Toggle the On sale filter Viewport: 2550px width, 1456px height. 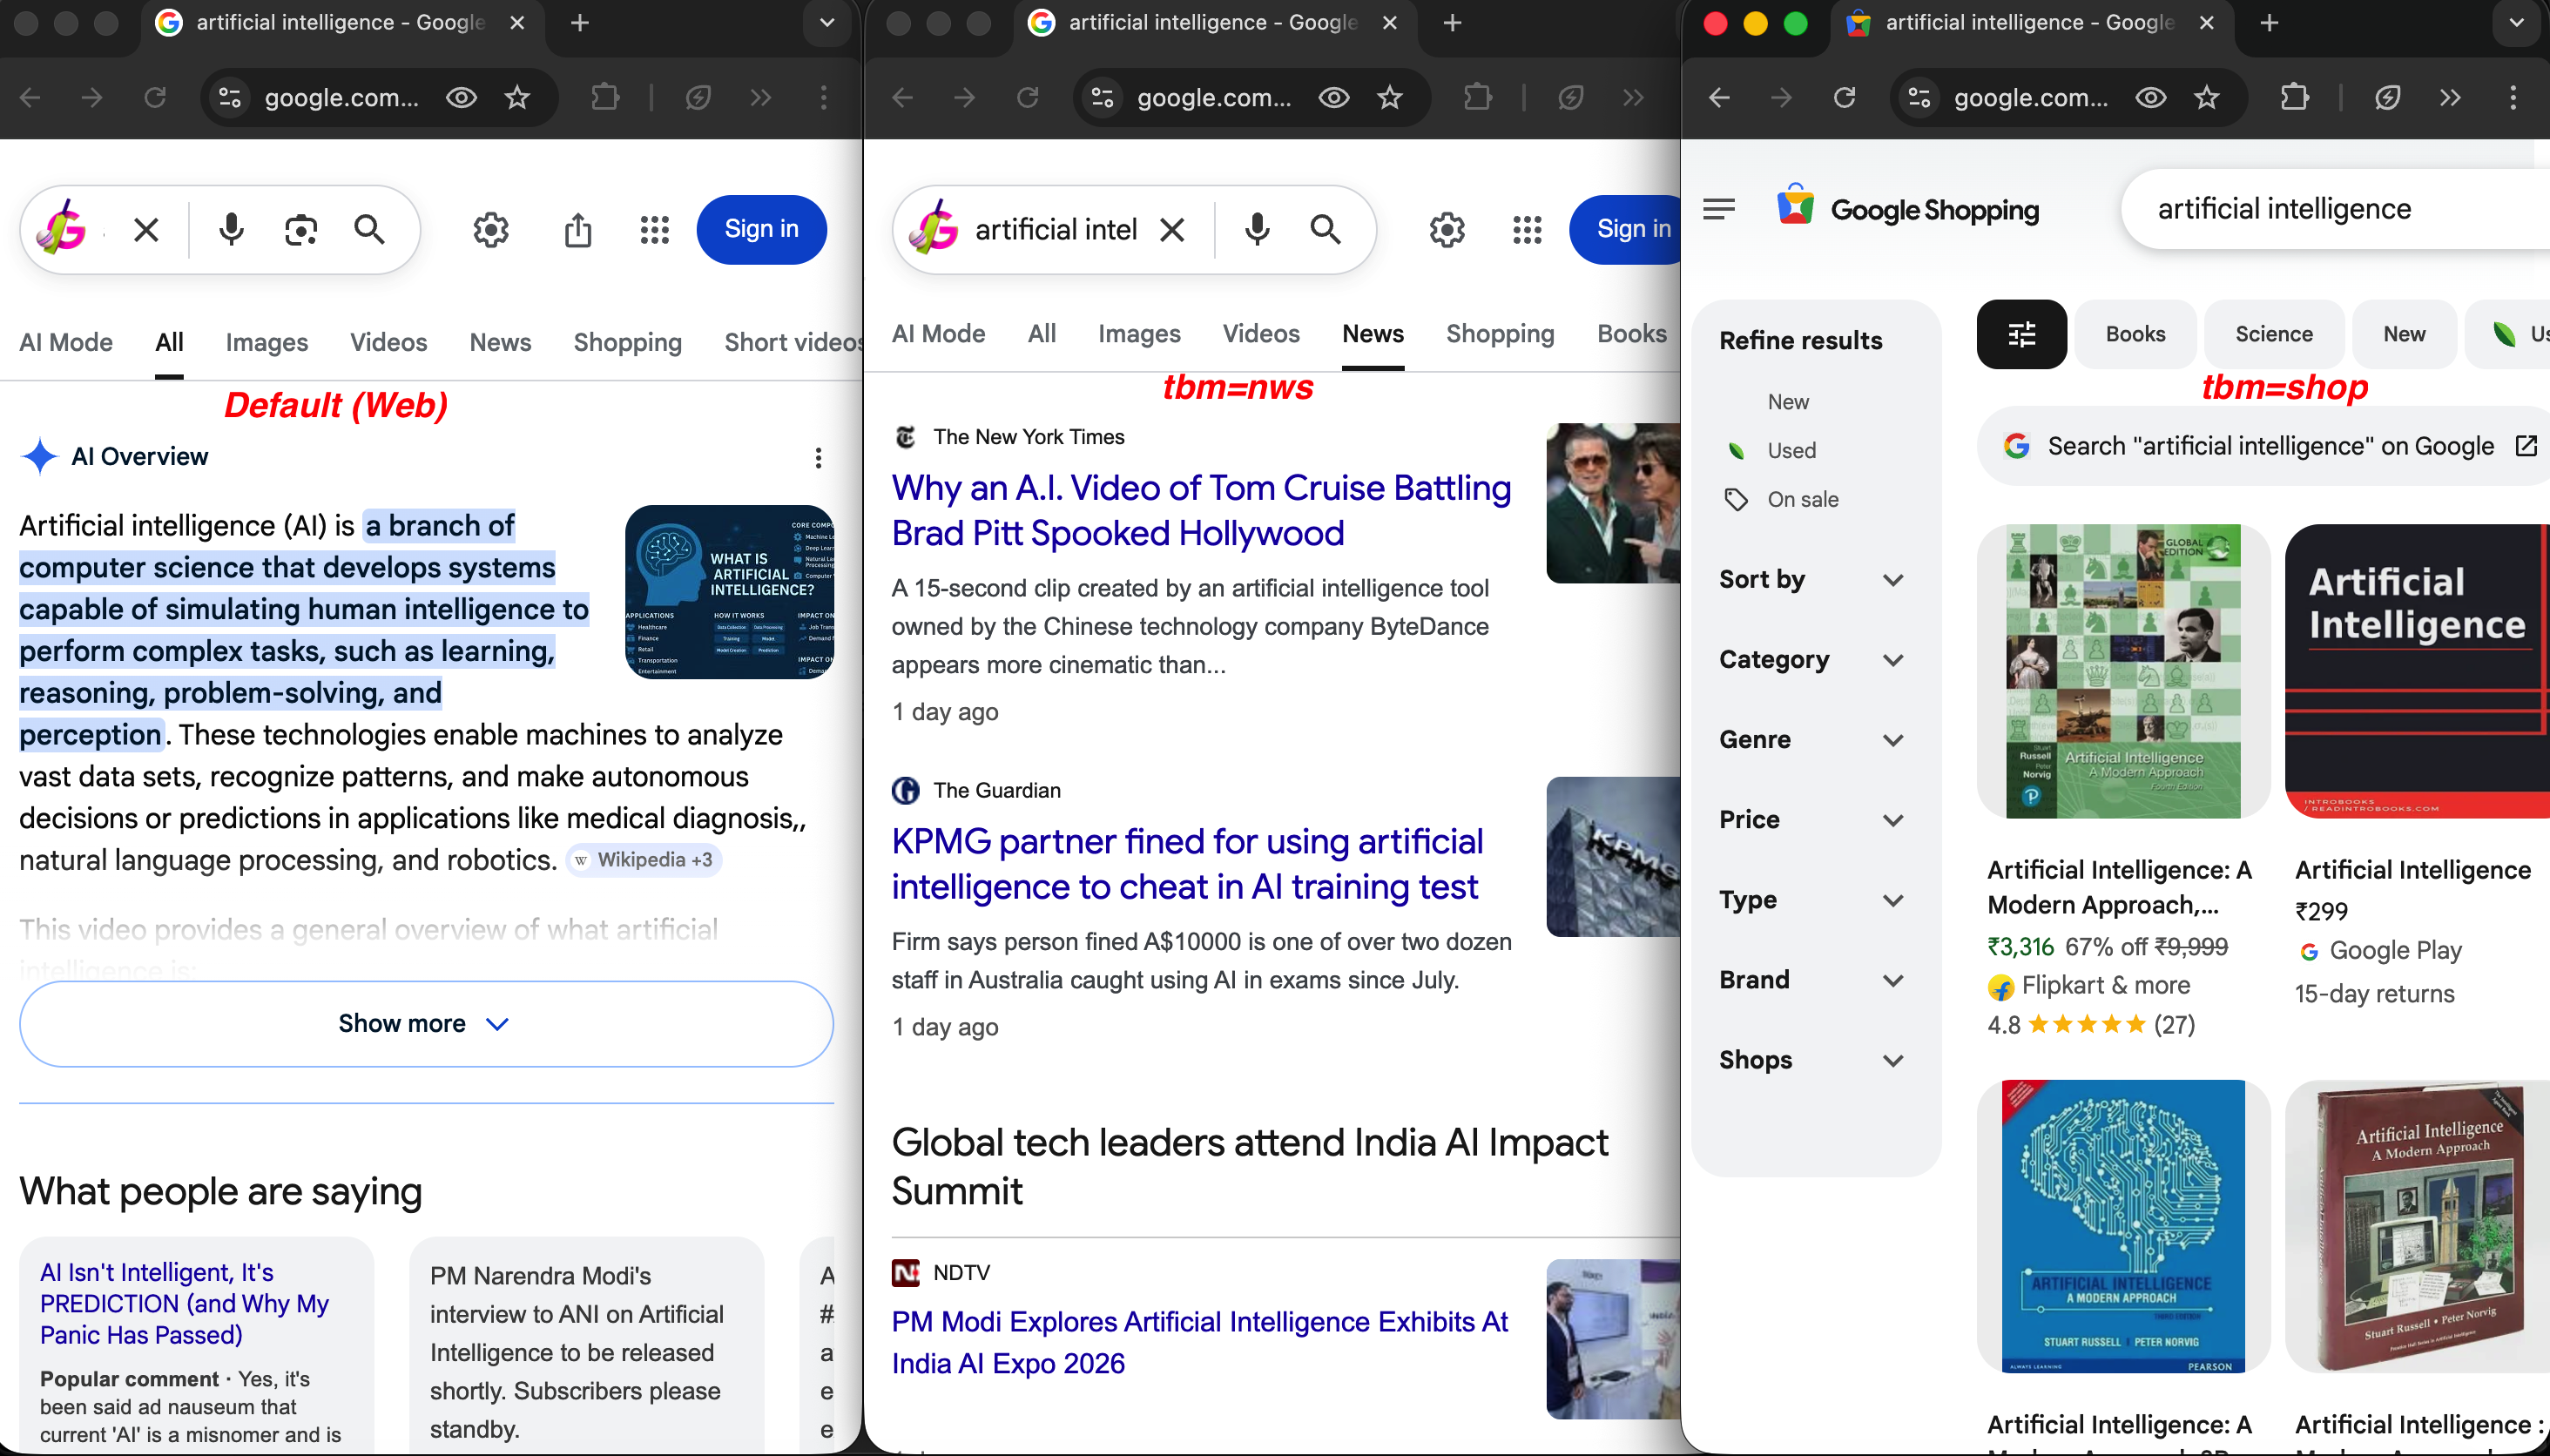point(1802,500)
